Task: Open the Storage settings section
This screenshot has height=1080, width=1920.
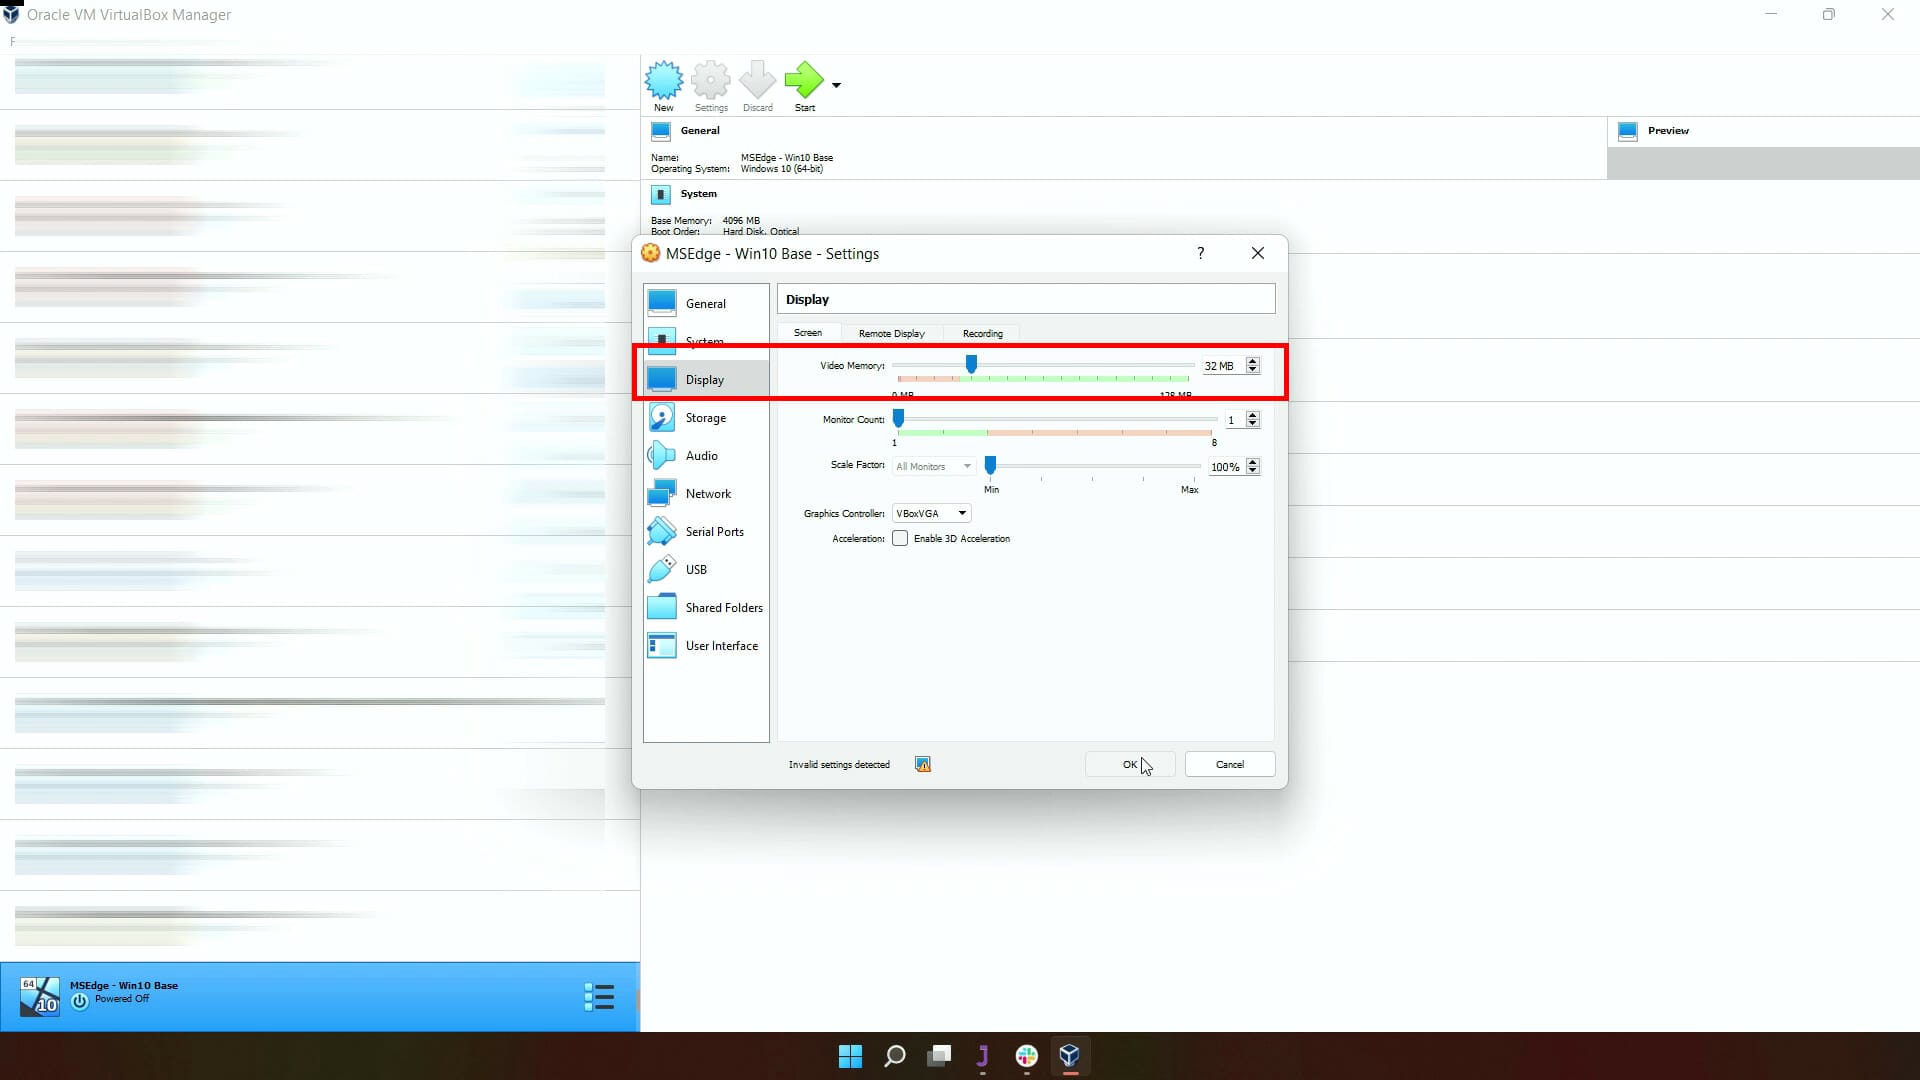Action: [704, 417]
